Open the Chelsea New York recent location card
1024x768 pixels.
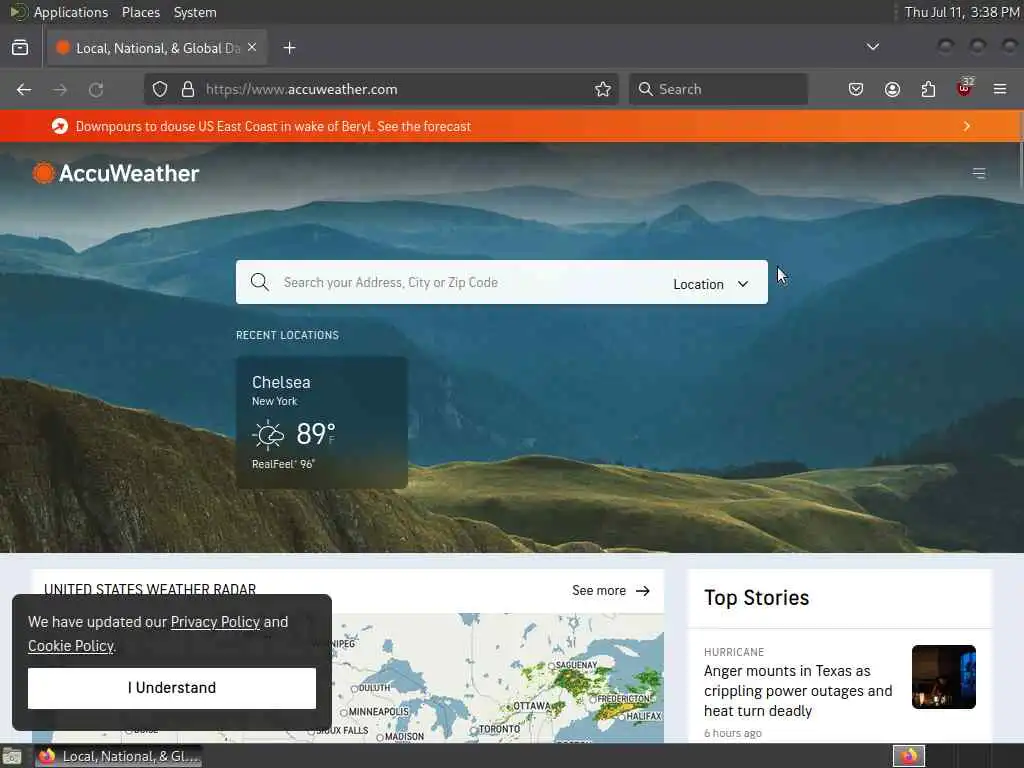click(x=321, y=423)
